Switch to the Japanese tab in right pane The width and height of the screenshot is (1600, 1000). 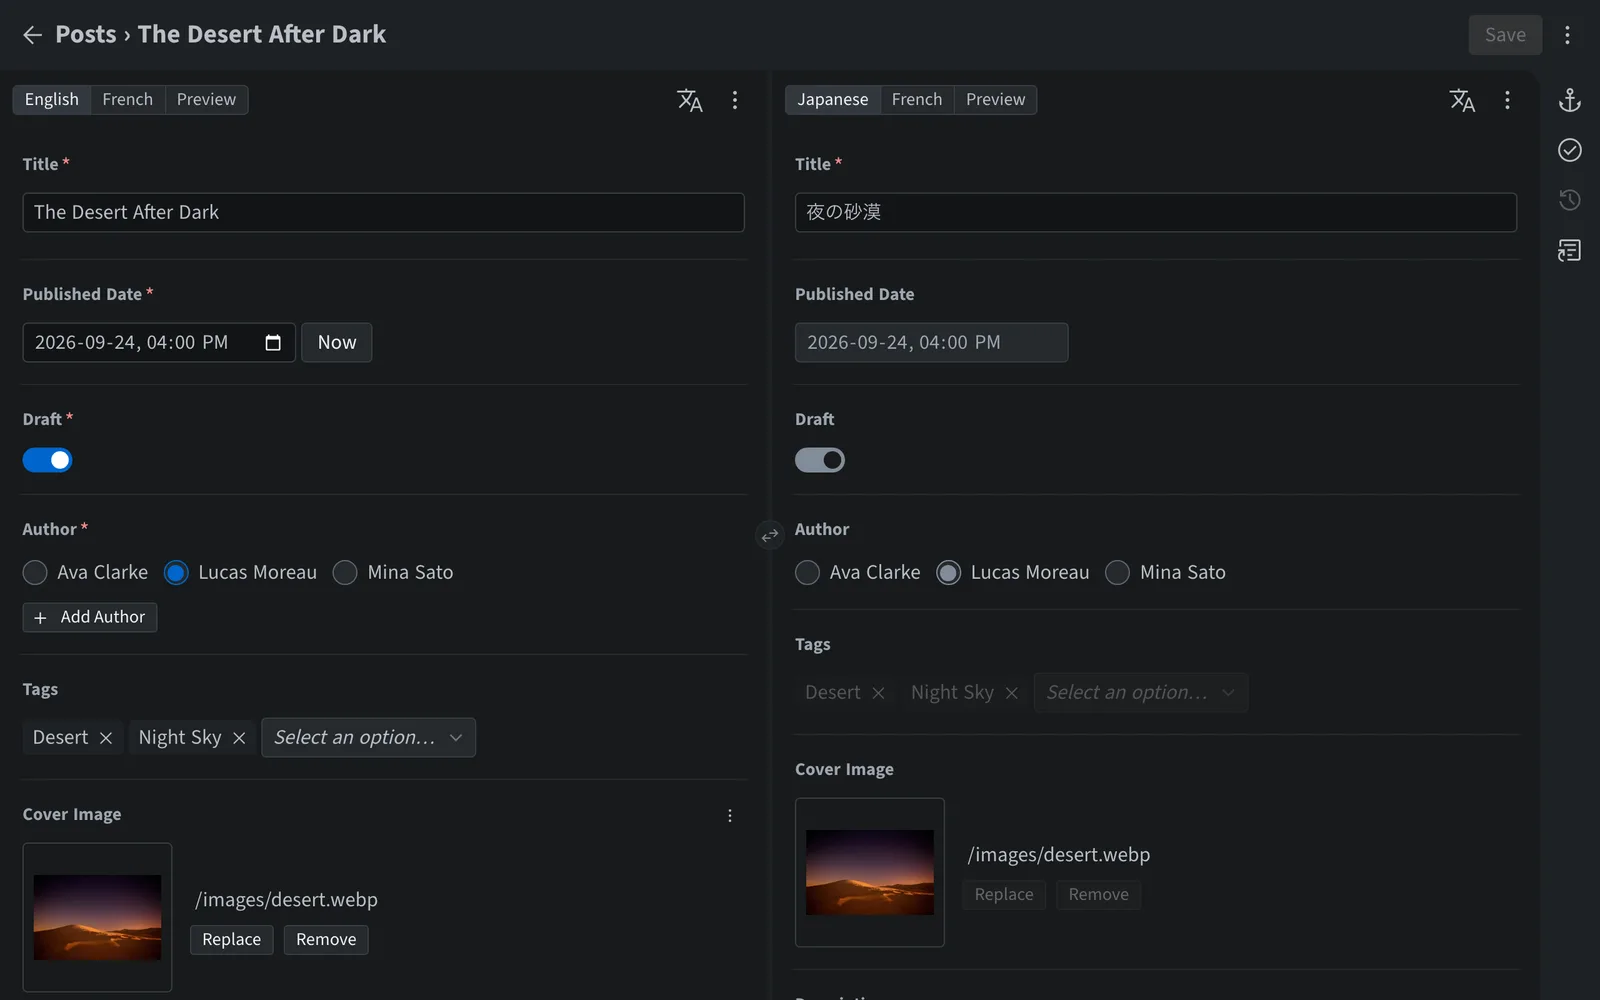click(833, 100)
